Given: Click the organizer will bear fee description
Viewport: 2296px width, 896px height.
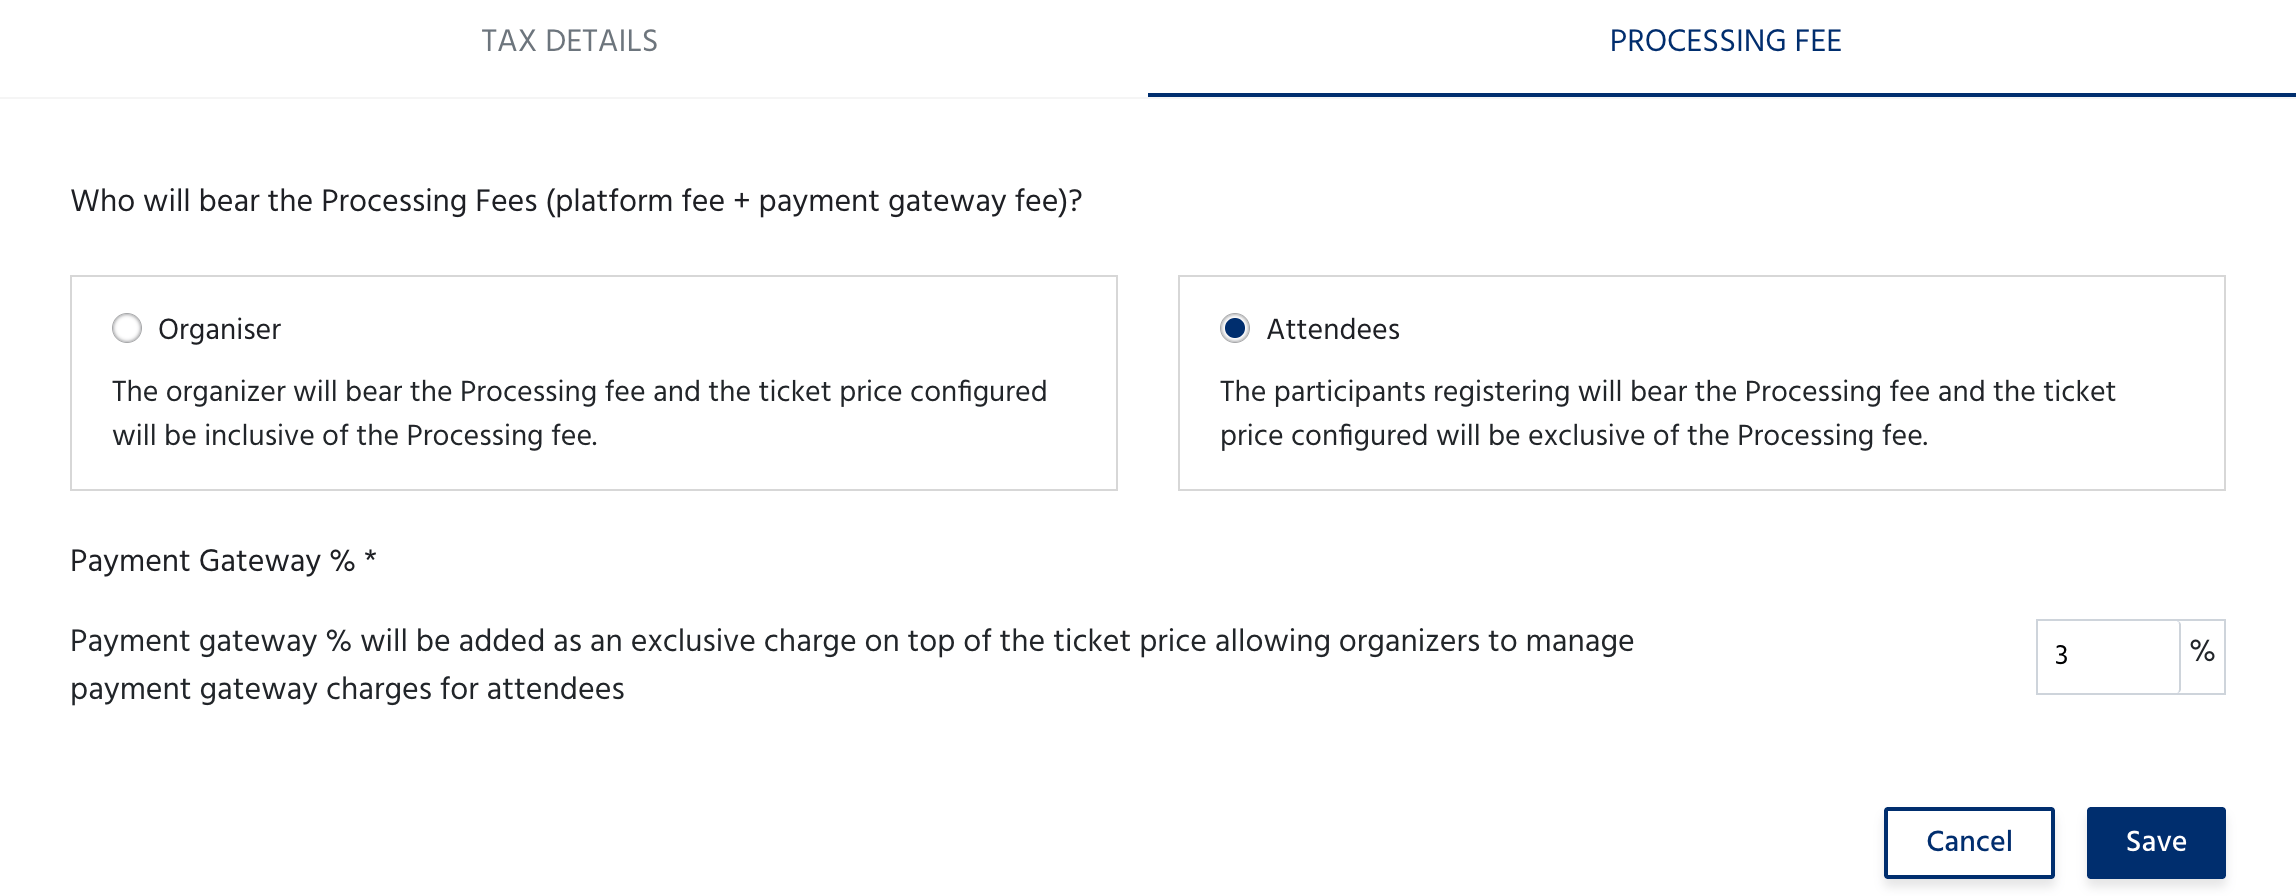Looking at the screenshot, I should pos(579,413).
